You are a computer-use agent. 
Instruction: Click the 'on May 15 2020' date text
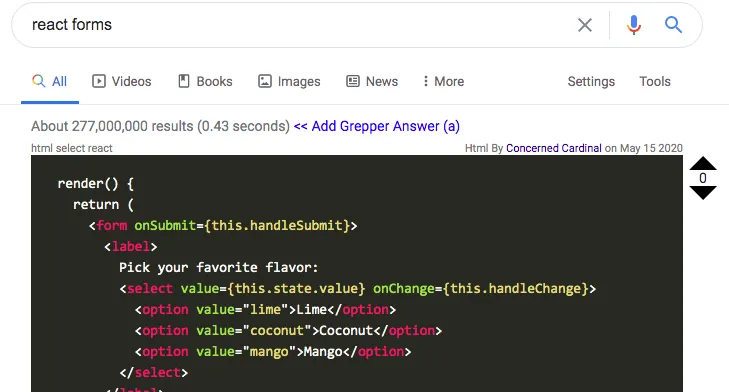[x=643, y=148]
